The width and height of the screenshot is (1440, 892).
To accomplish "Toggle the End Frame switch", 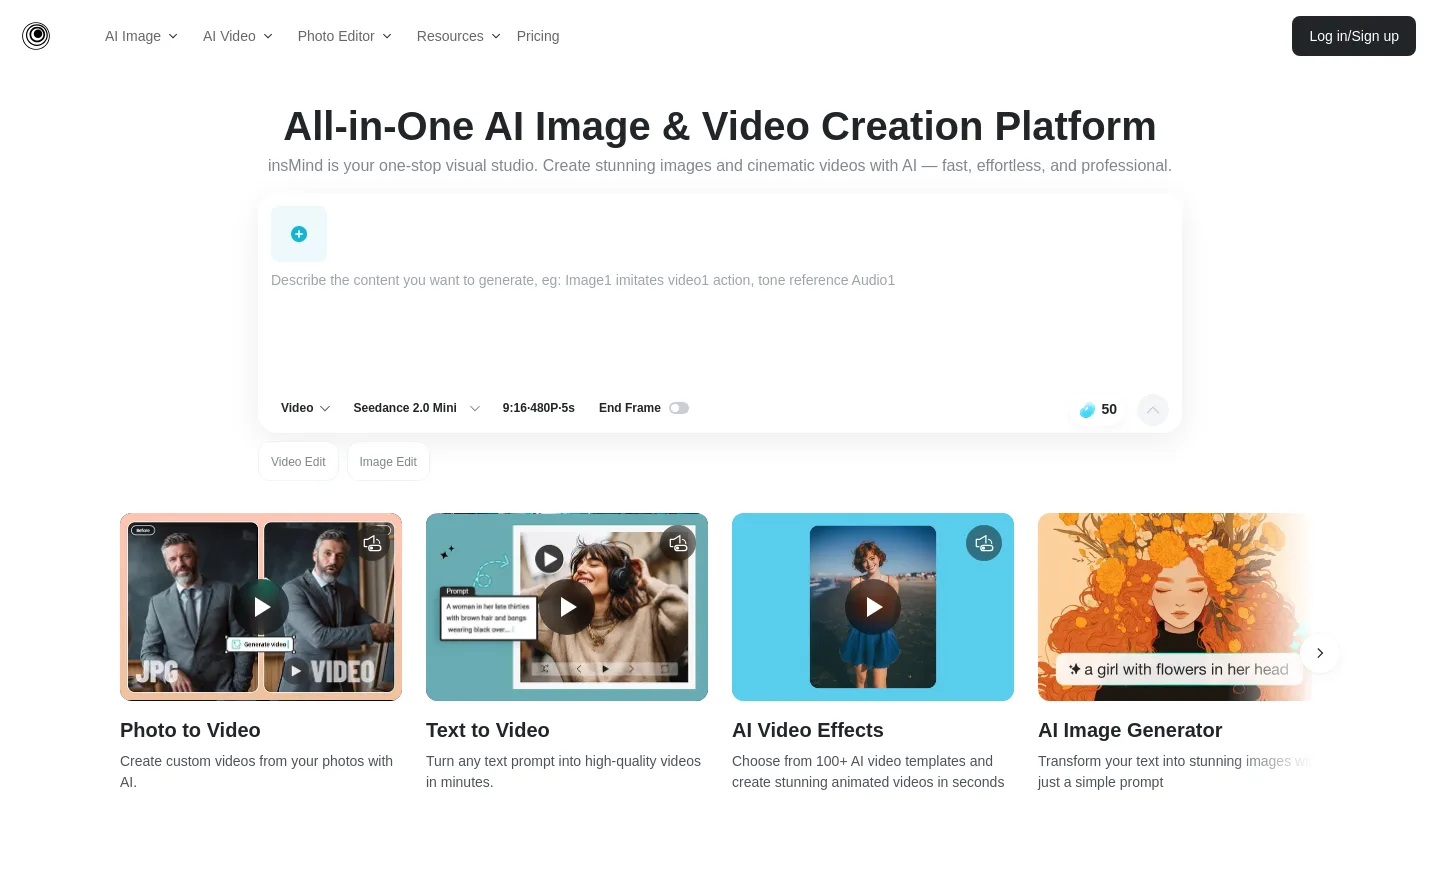I will 679,408.
